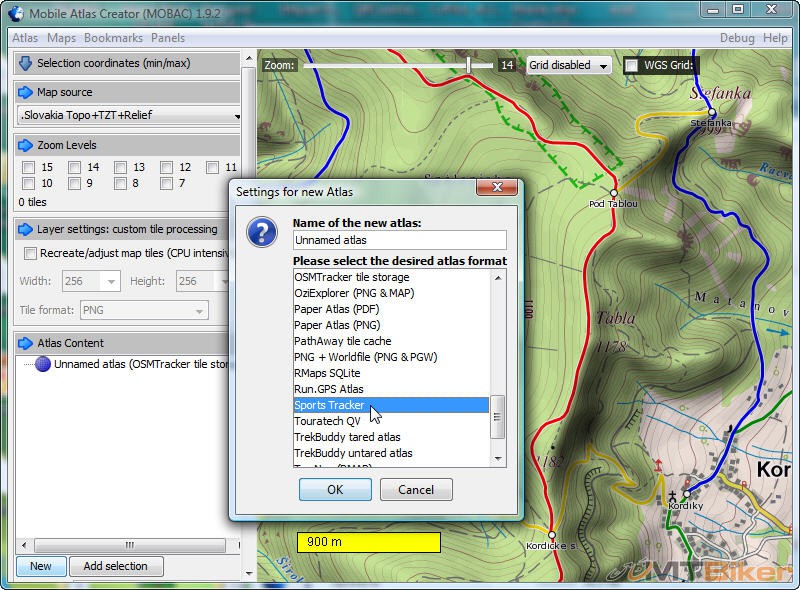Click the atlas name text field
The width and height of the screenshot is (800, 590).
399,240
